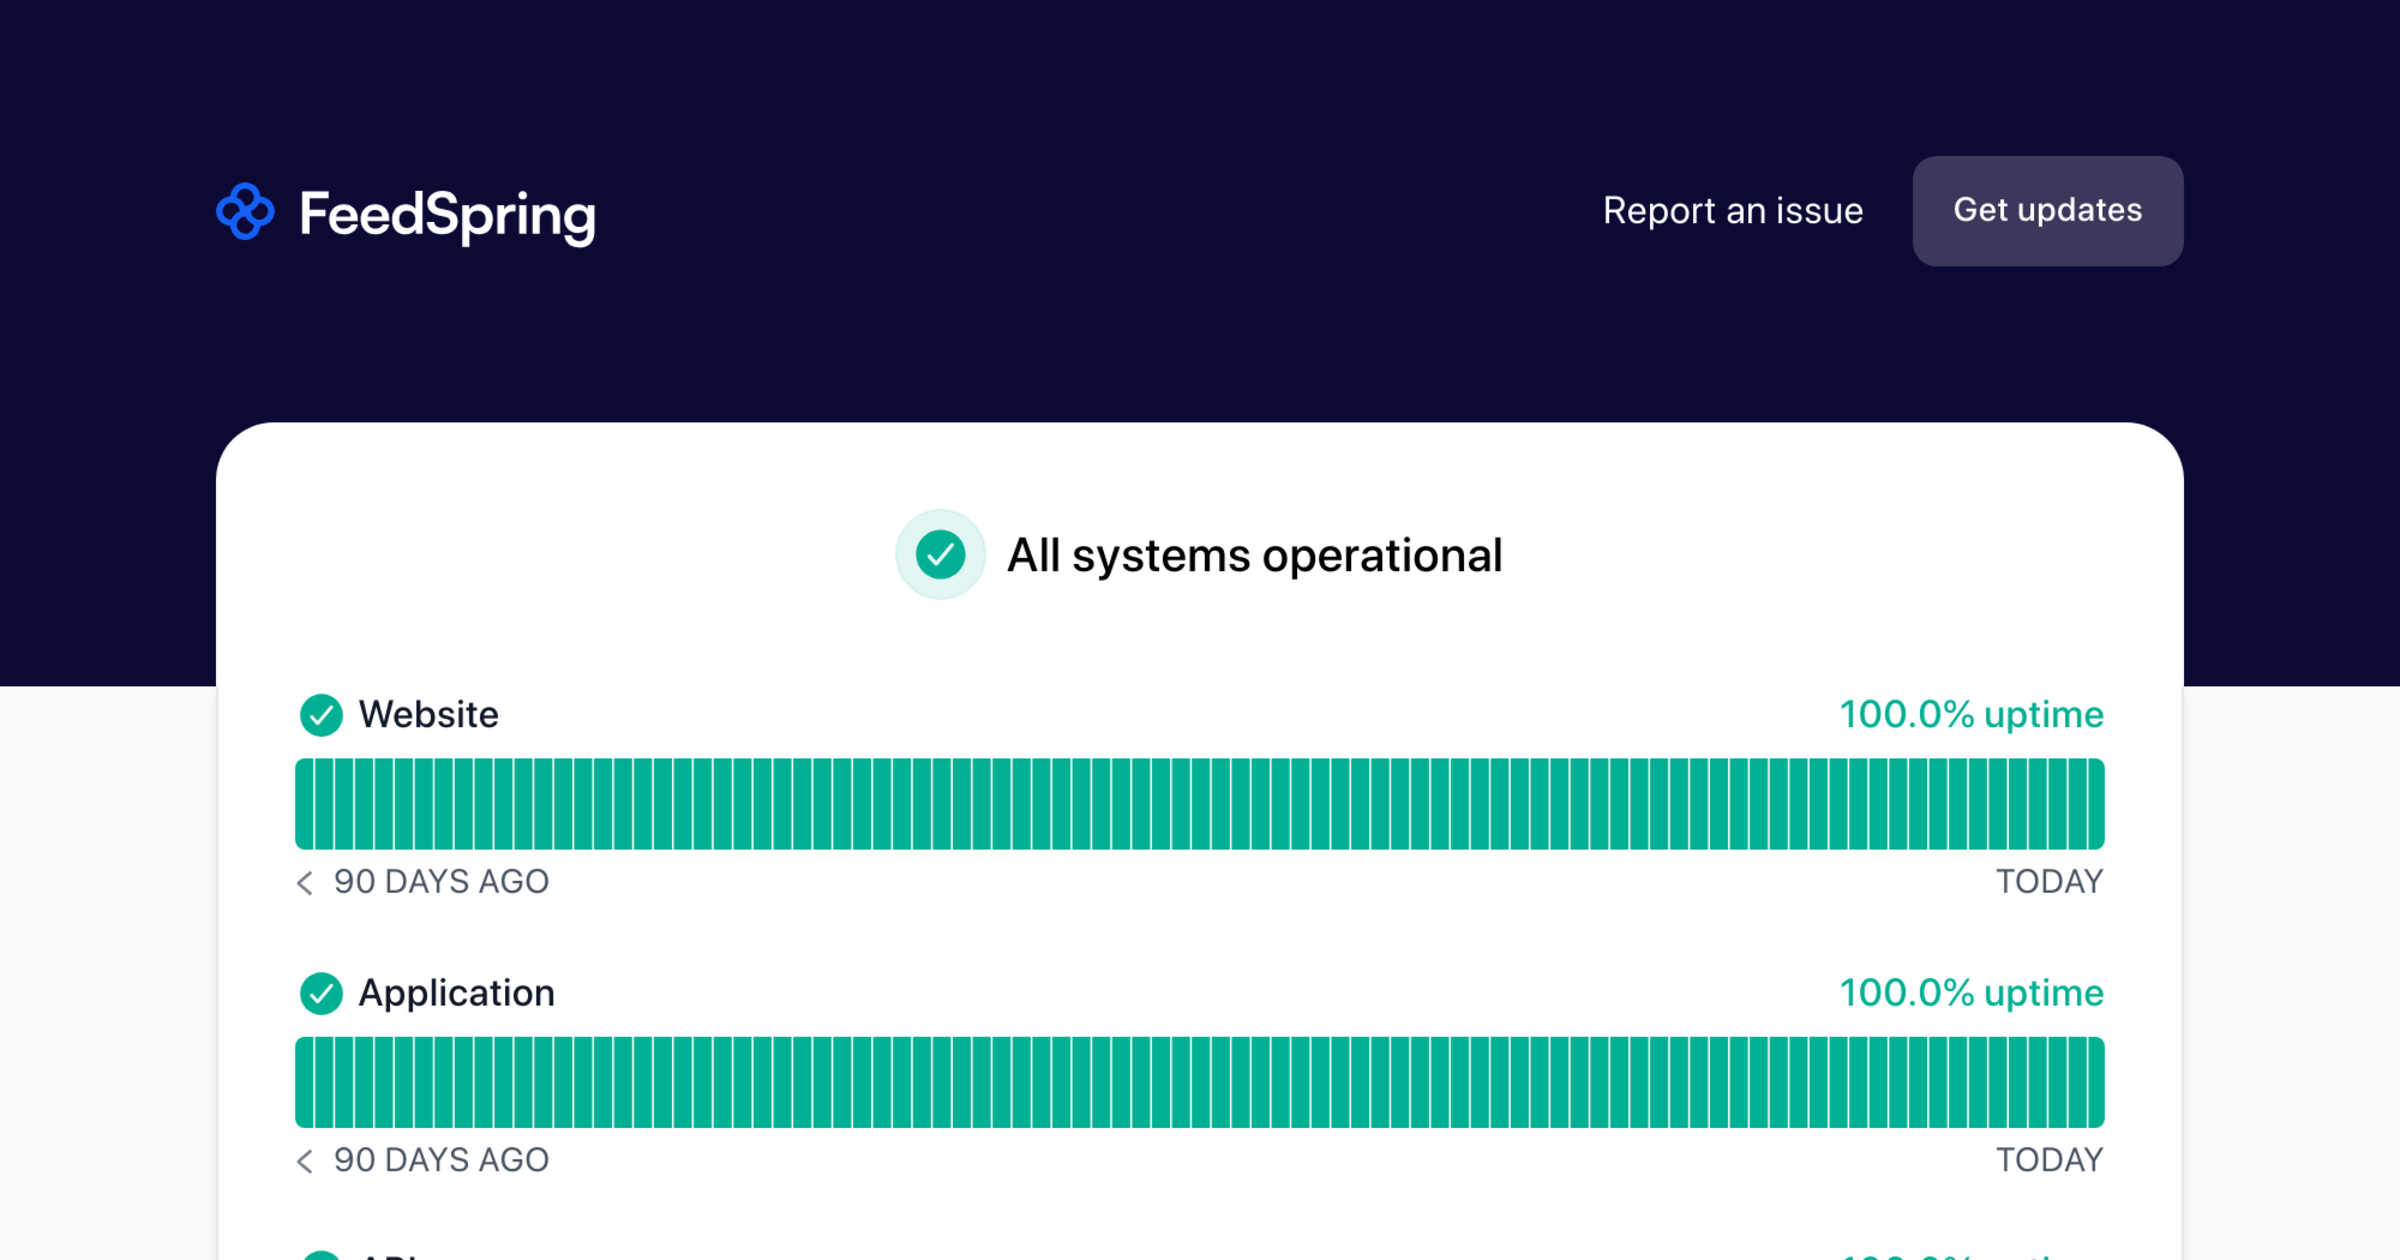Open the Get updates subscription dialog
Image resolution: width=2400 pixels, height=1260 pixels.
2047,211
